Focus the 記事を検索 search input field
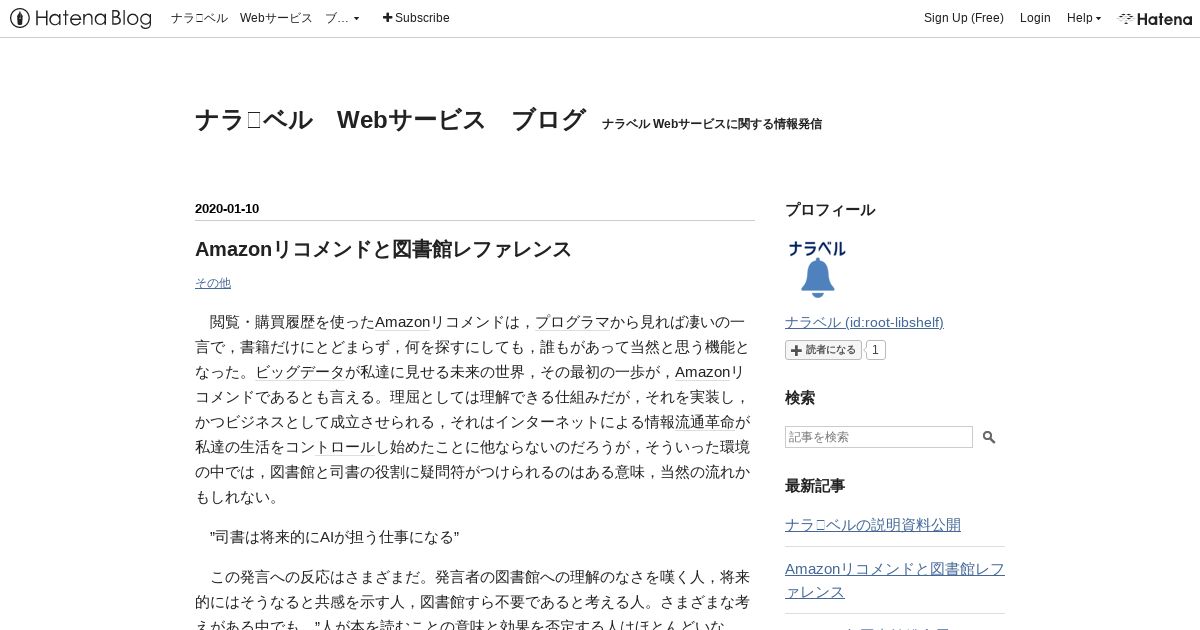Image resolution: width=1200 pixels, height=630 pixels. [879, 437]
